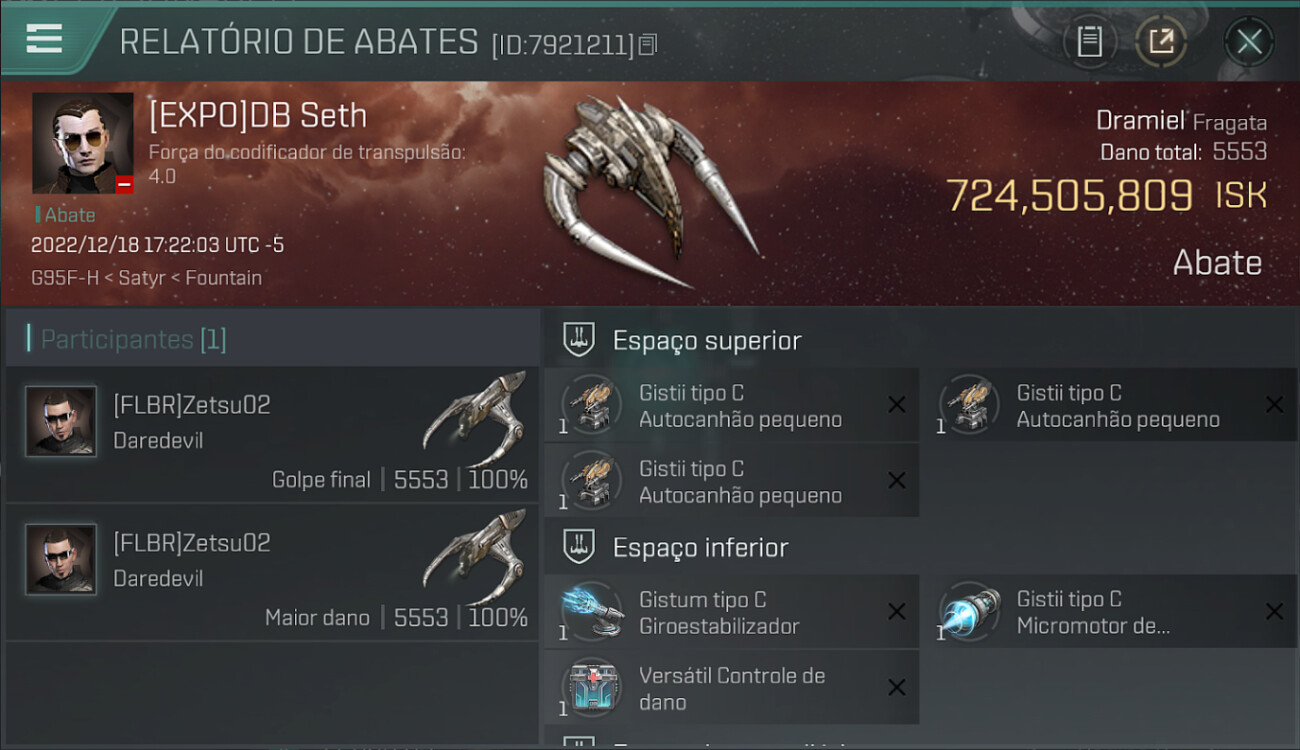The image size is (1300, 750).
Task: Close the Relatório de Abates window
Action: pos(1249,42)
